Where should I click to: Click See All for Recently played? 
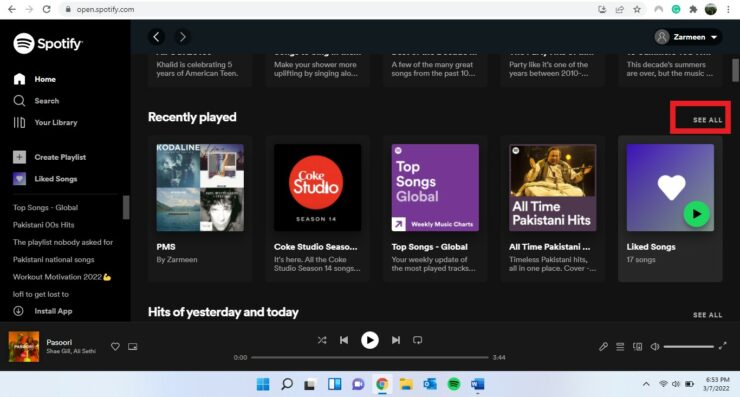click(707, 120)
